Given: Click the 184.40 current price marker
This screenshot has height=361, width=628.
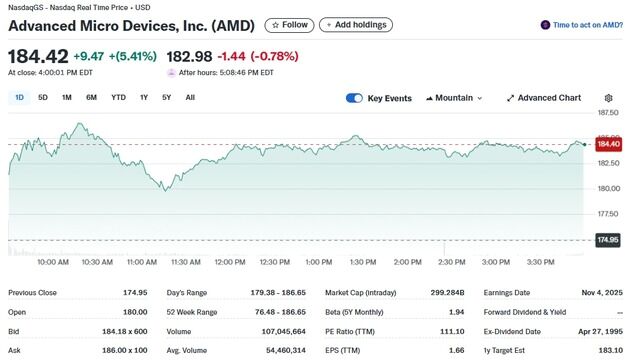Looking at the screenshot, I should click(608, 144).
